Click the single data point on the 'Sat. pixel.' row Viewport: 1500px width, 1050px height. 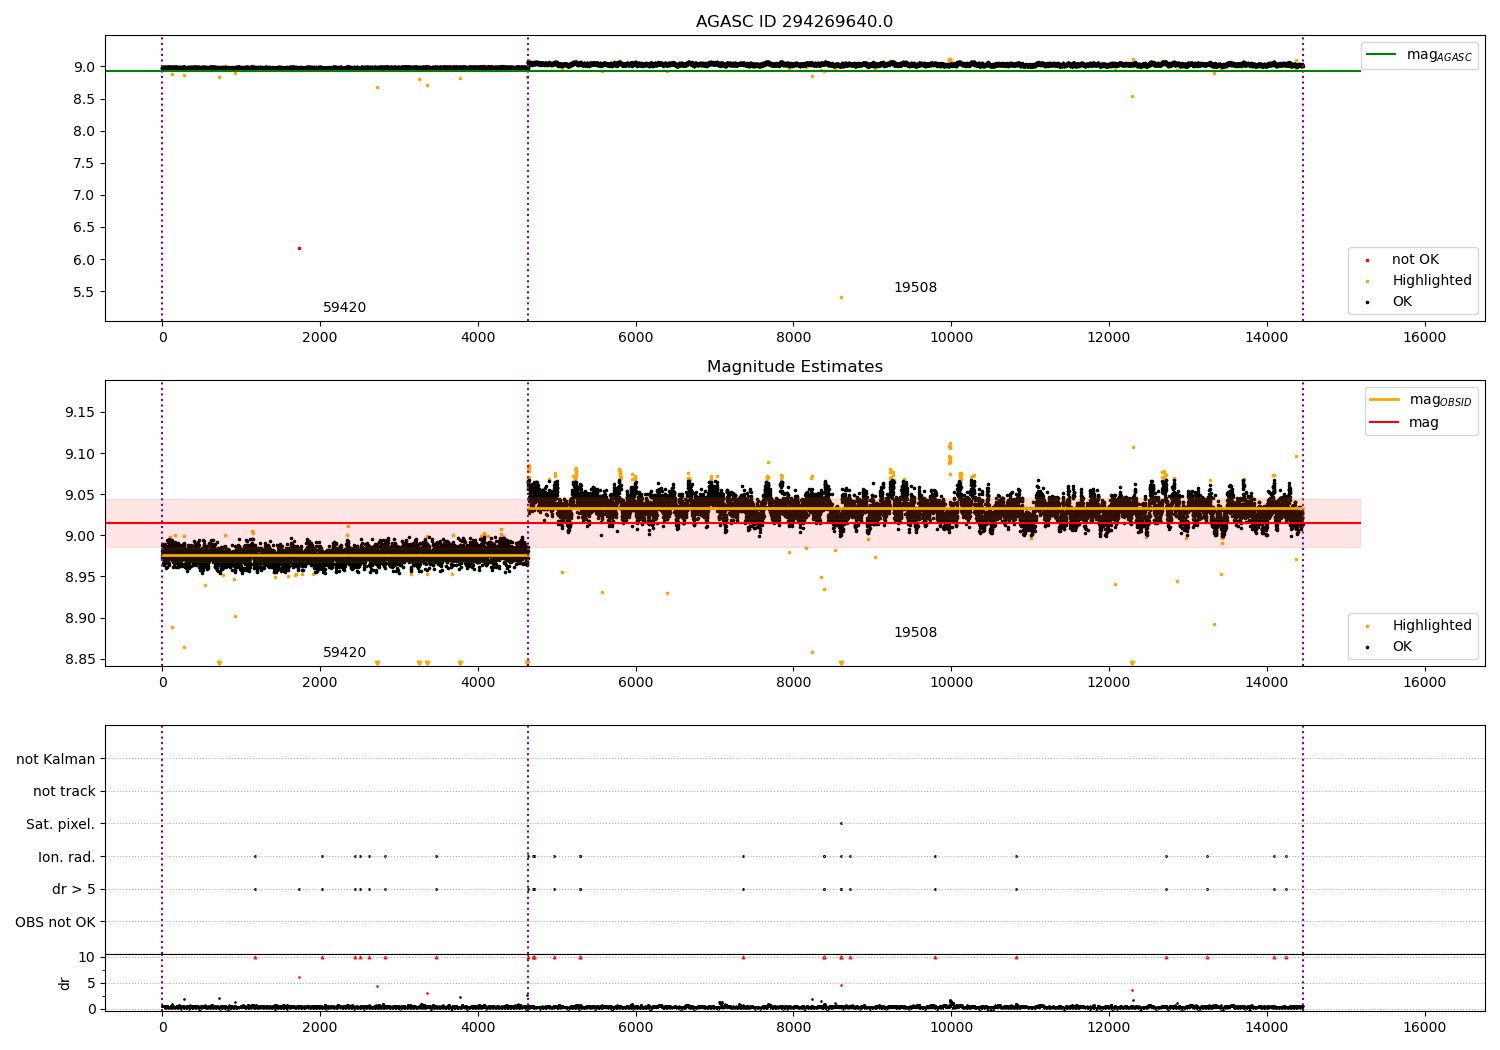coord(841,823)
